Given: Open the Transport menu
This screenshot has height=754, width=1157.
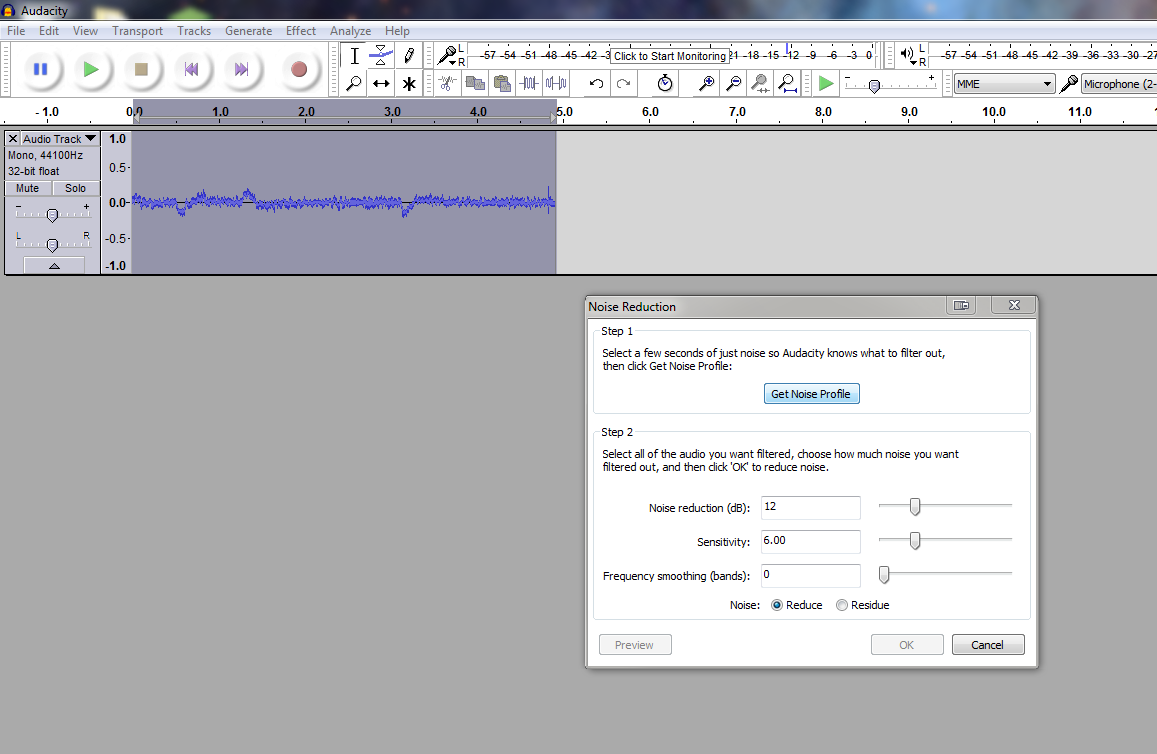Looking at the screenshot, I should coord(137,31).
